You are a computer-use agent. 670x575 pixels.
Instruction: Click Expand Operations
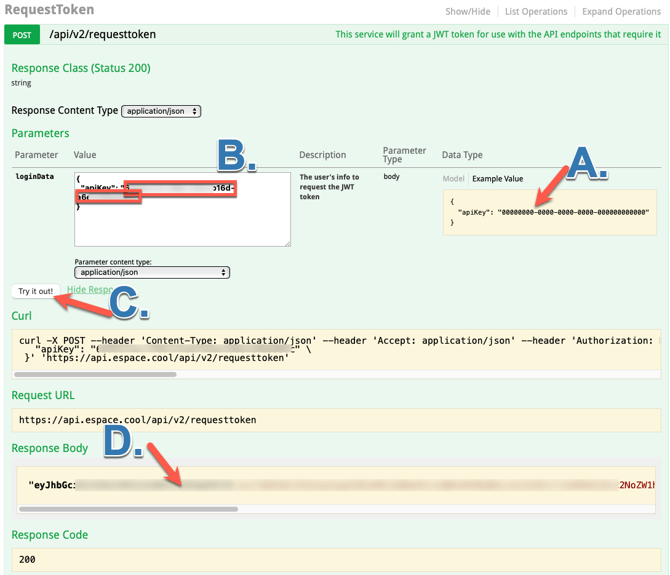click(620, 12)
